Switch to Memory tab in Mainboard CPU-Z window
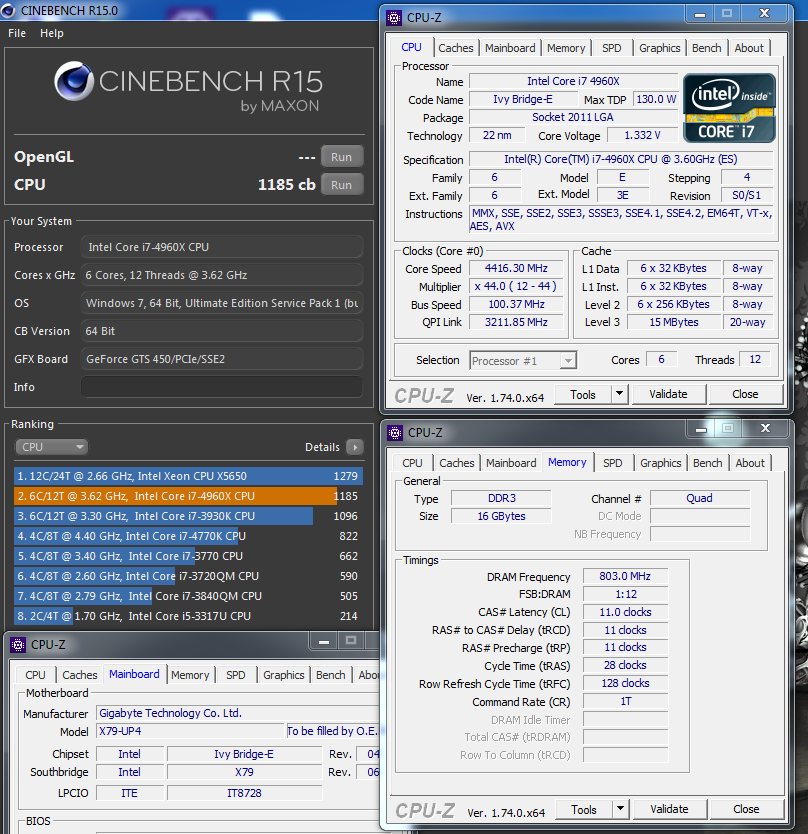This screenshot has height=834, width=808. click(x=190, y=675)
